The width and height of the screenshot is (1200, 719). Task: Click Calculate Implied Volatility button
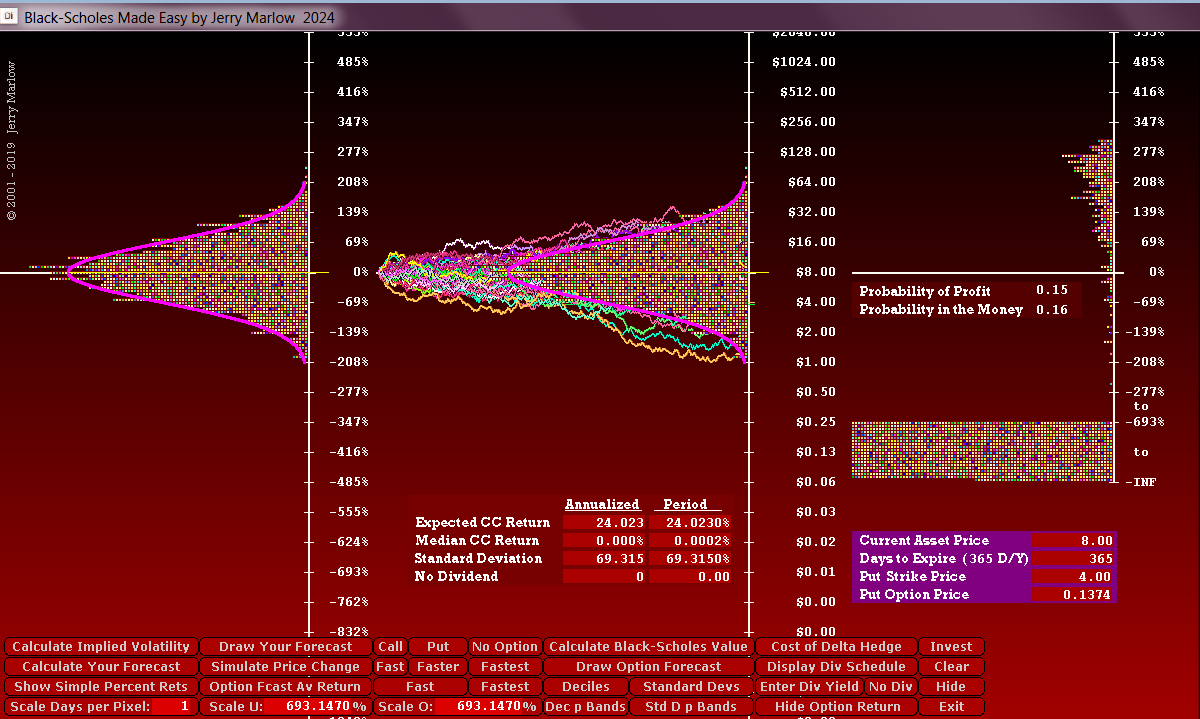[x=101, y=647]
